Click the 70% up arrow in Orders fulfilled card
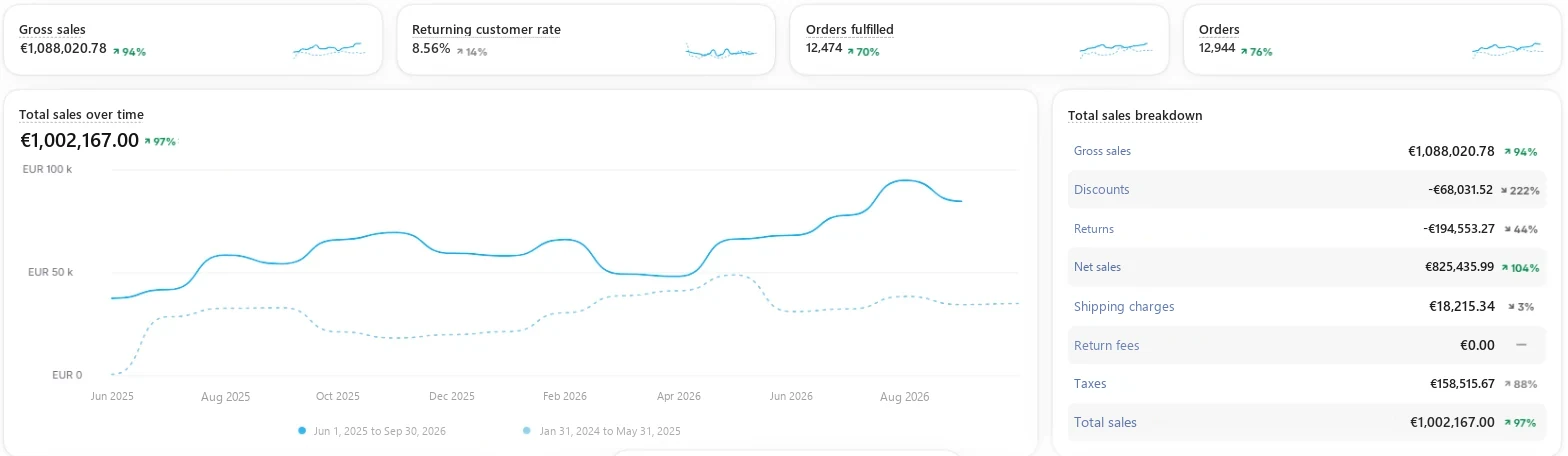 (x=863, y=51)
